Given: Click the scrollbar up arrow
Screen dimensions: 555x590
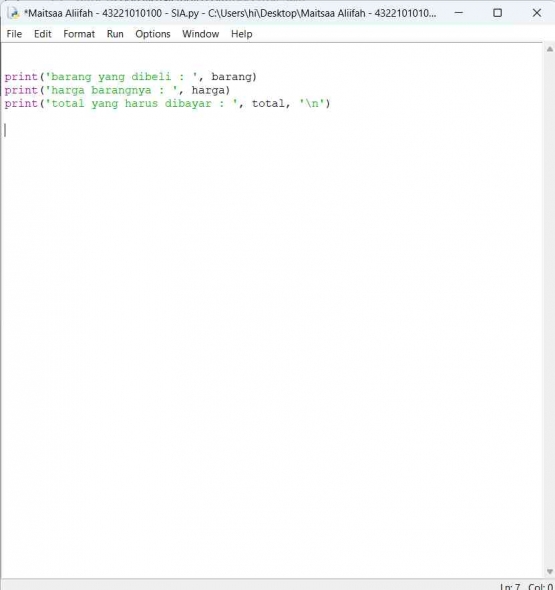Looking at the screenshot, I should click(550, 49).
